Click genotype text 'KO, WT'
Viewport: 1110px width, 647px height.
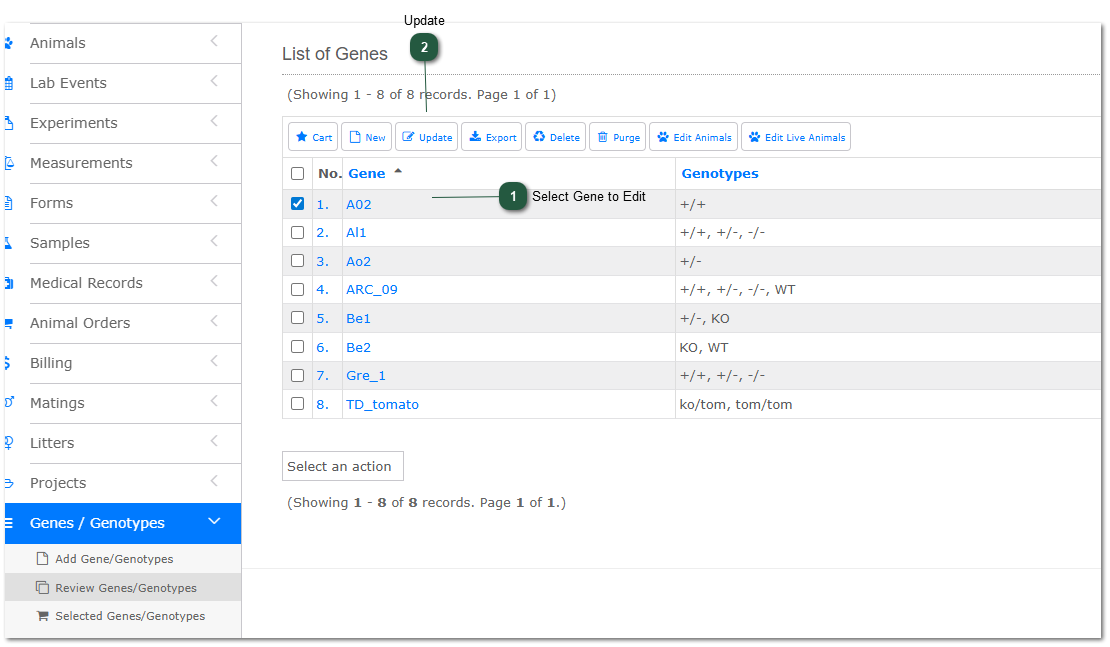704,348
